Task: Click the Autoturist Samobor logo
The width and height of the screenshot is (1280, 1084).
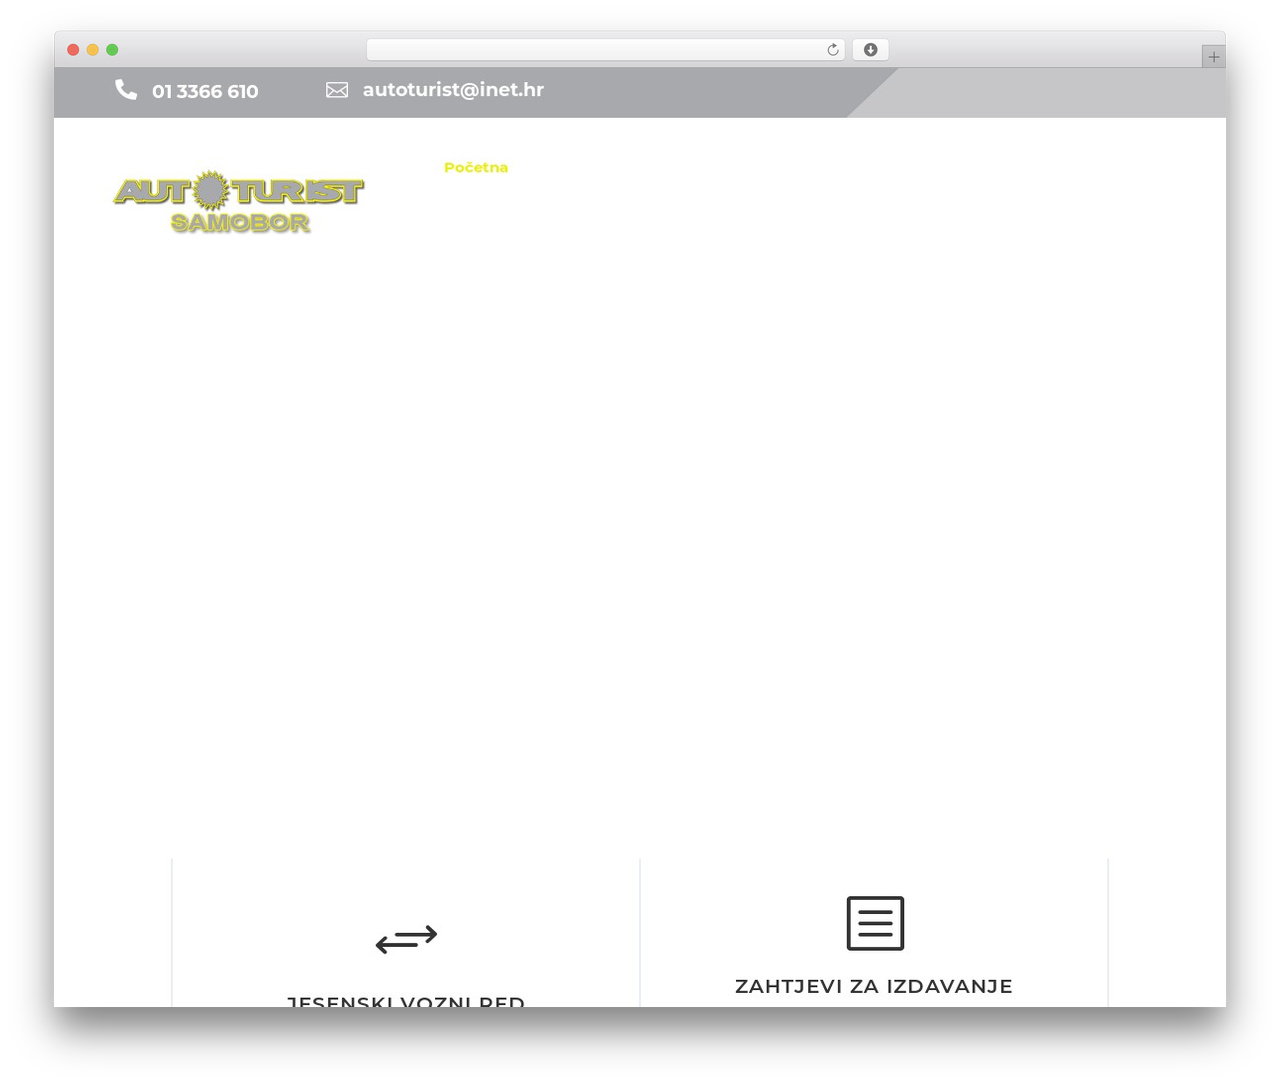Action: coord(239,203)
